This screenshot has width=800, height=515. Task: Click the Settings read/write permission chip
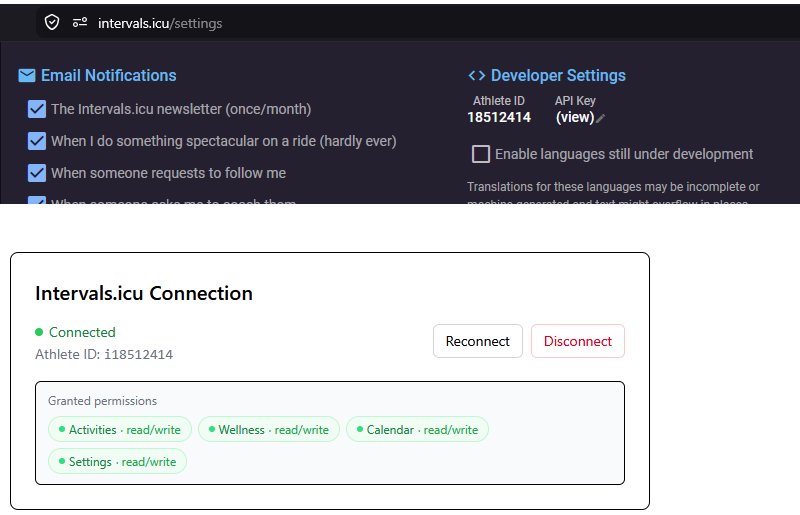117,461
